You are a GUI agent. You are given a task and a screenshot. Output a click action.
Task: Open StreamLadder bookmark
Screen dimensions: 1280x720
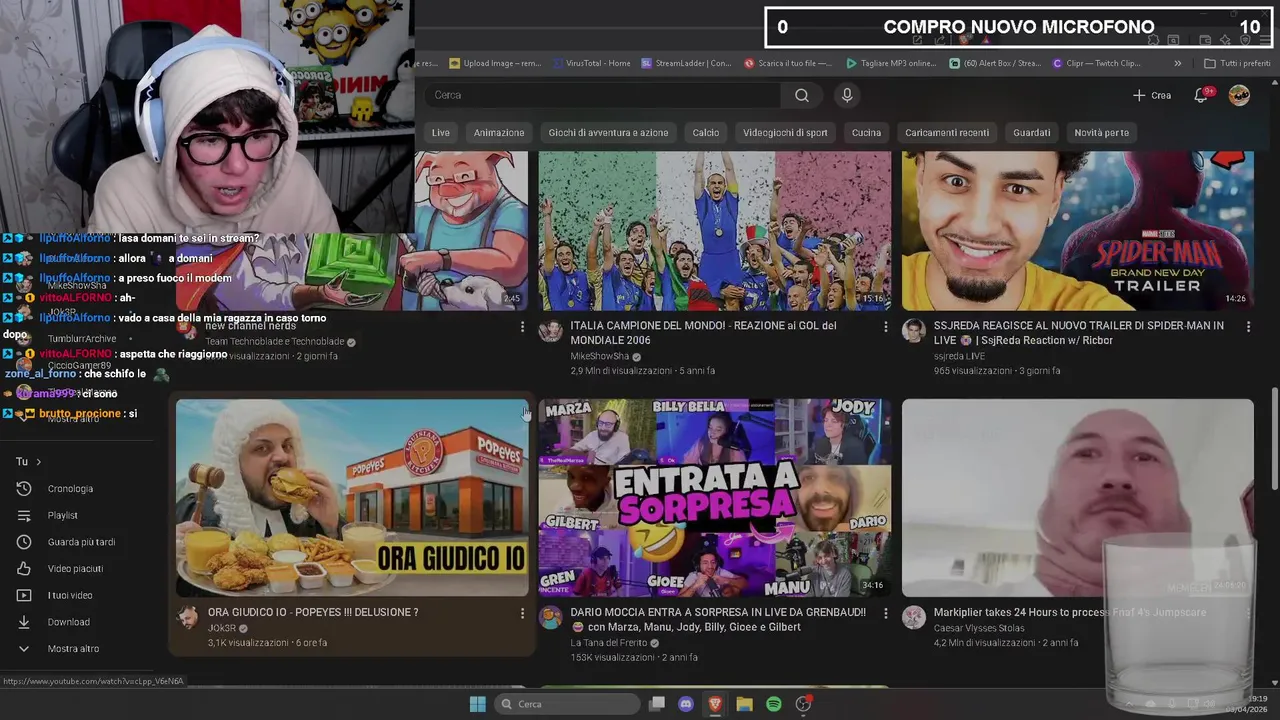[x=686, y=63]
